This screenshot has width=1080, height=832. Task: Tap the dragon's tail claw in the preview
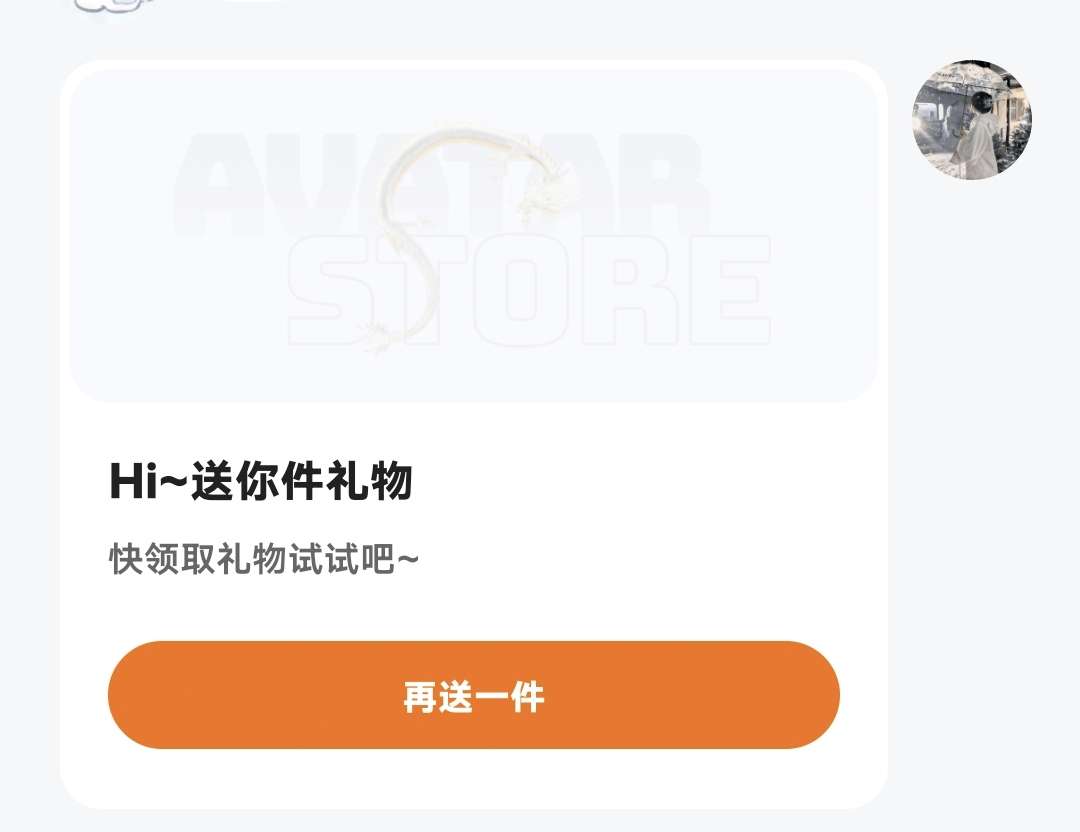(377, 336)
